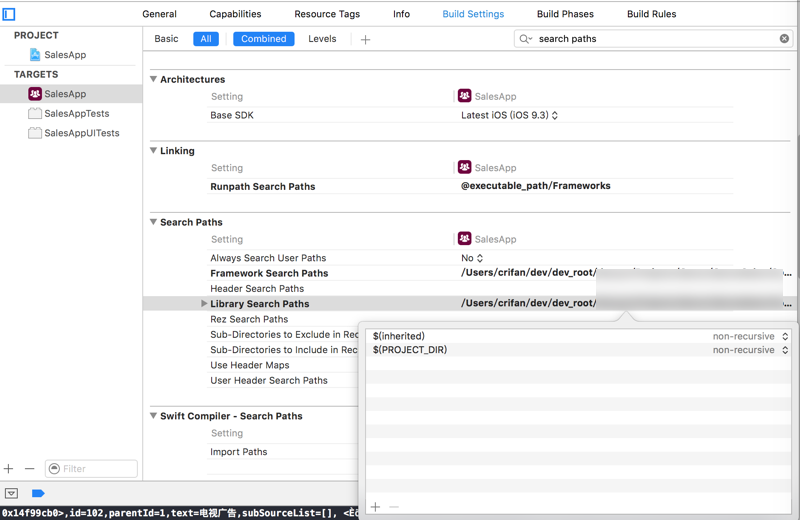800x520 pixels.
Task: Click the @executable_path/Frameworks value
Action: point(536,186)
